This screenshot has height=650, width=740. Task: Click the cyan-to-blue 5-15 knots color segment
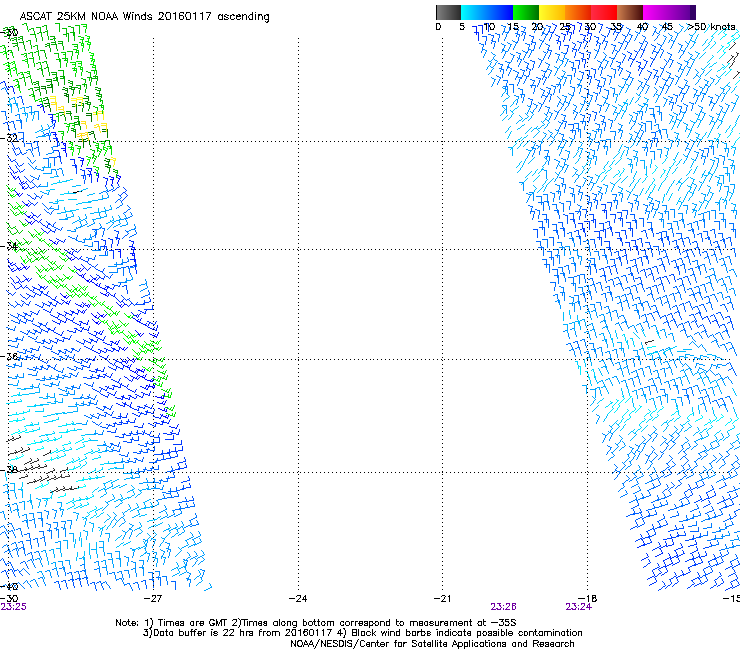(487, 12)
